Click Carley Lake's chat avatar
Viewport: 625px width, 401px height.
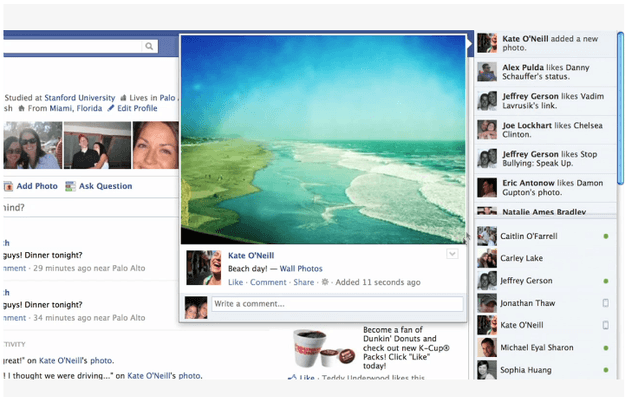(x=487, y=258)
